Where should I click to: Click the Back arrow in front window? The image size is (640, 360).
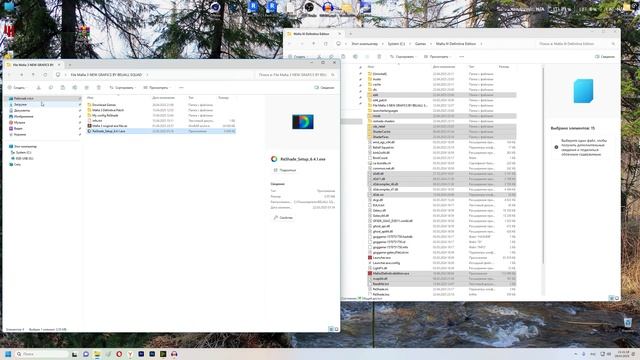coord(10,75)
